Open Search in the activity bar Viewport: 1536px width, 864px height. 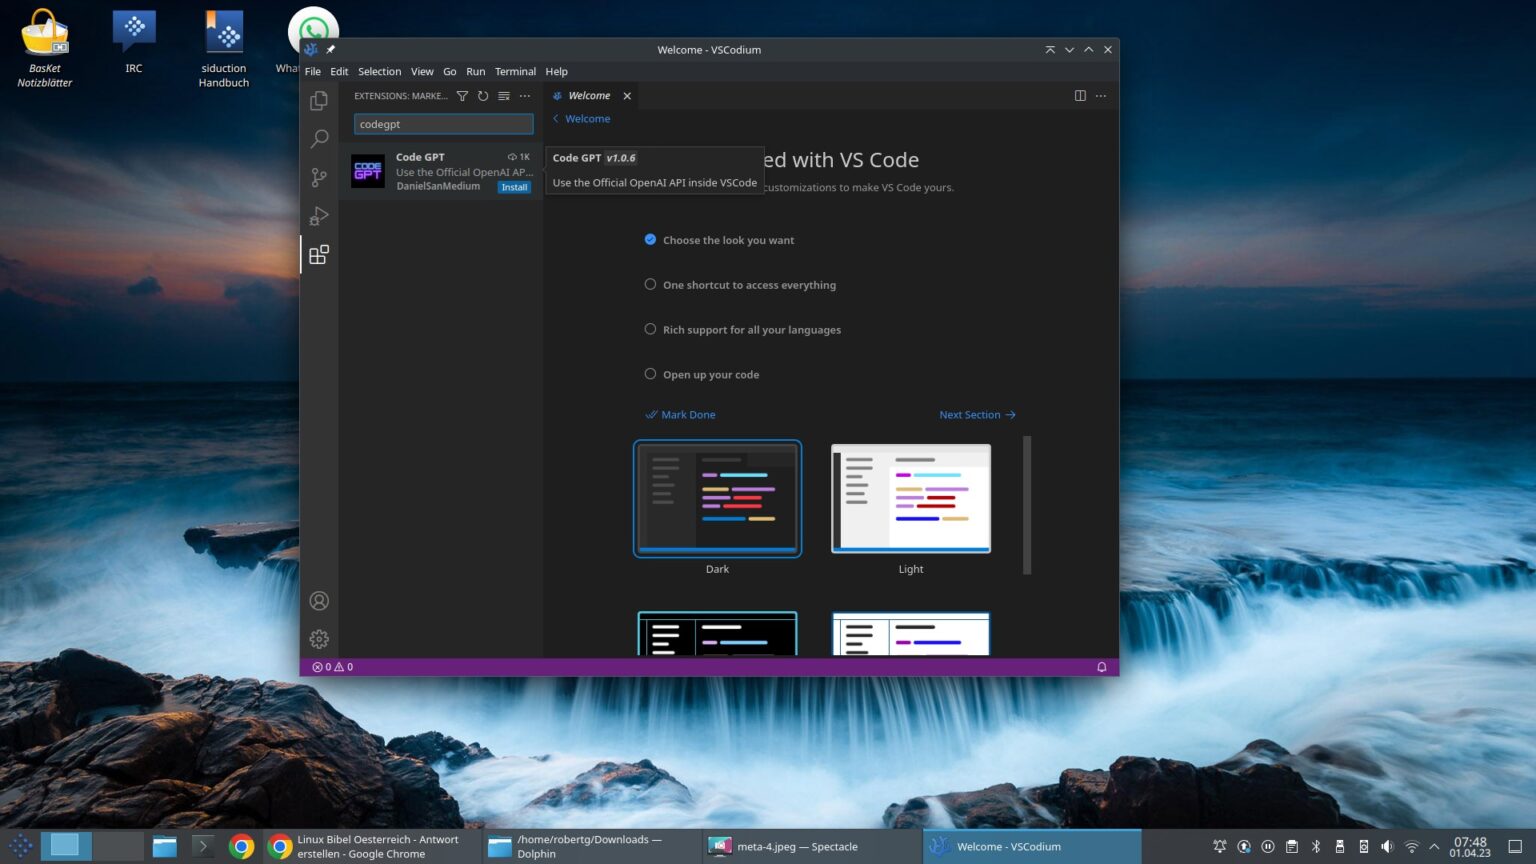pos(318,138)
